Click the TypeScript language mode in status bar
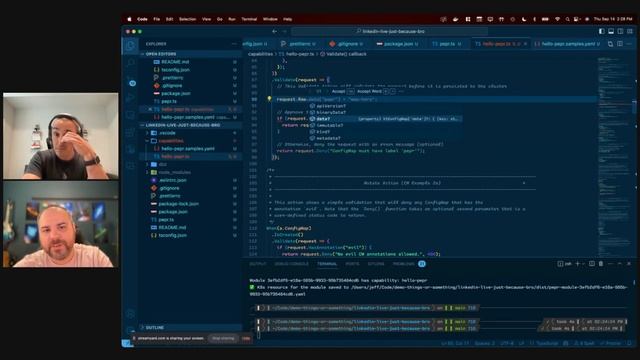Viewport: 640px width, 360px height. point(547,344)
